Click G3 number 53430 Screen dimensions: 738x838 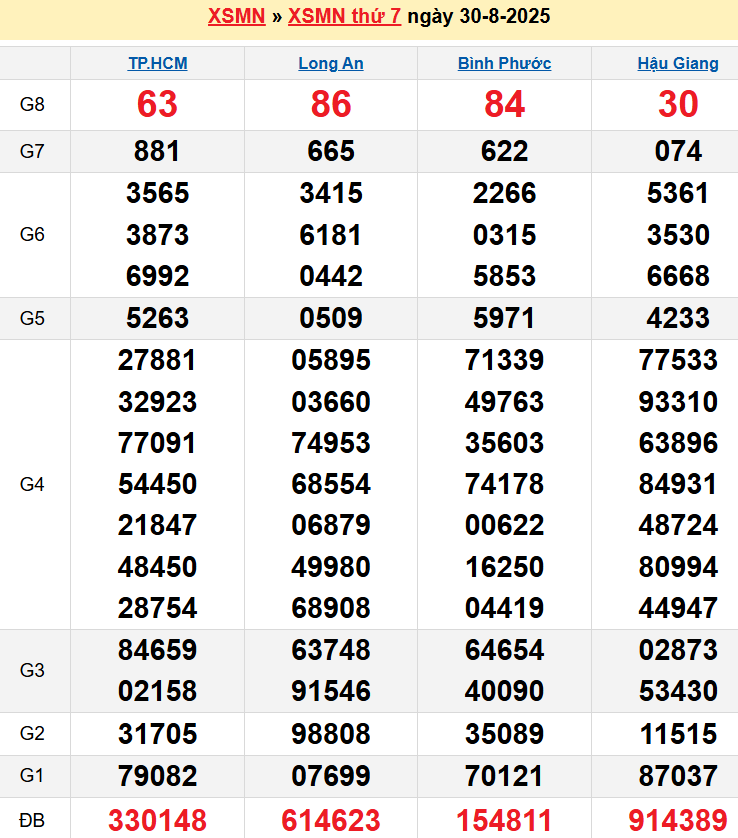click(x=678, y=691)
